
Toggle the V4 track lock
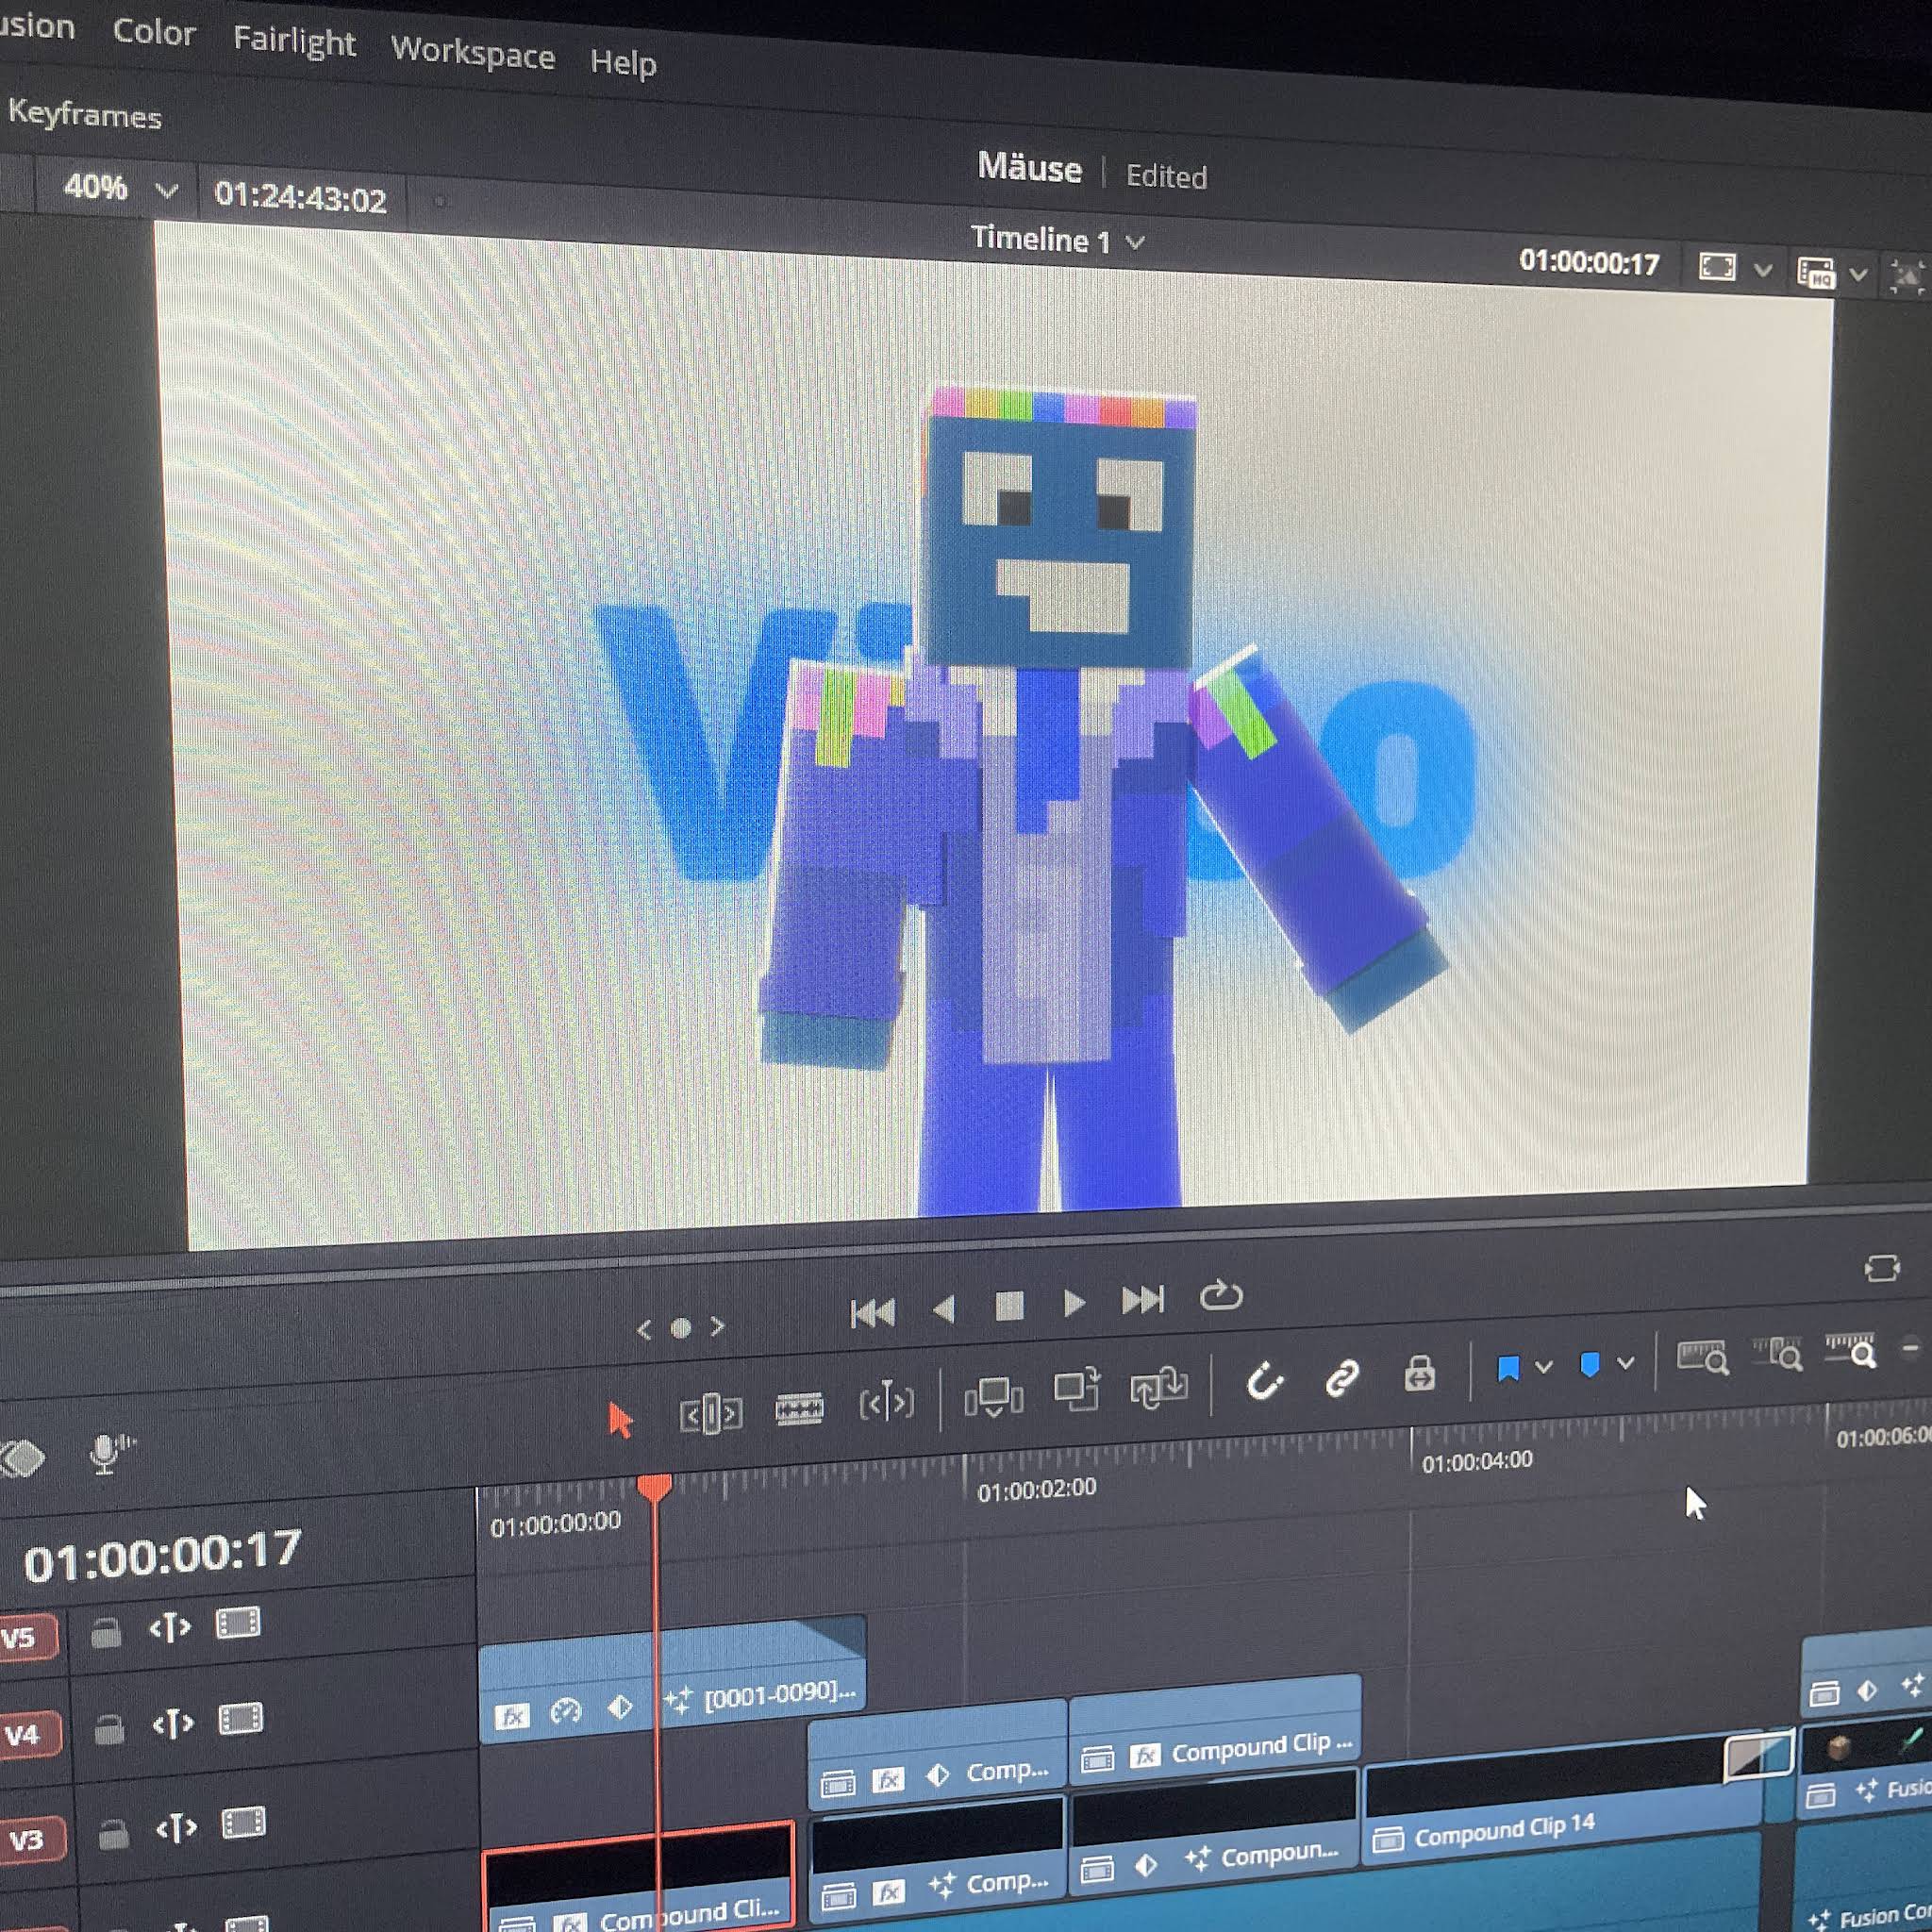click(x=109, y=1729)
